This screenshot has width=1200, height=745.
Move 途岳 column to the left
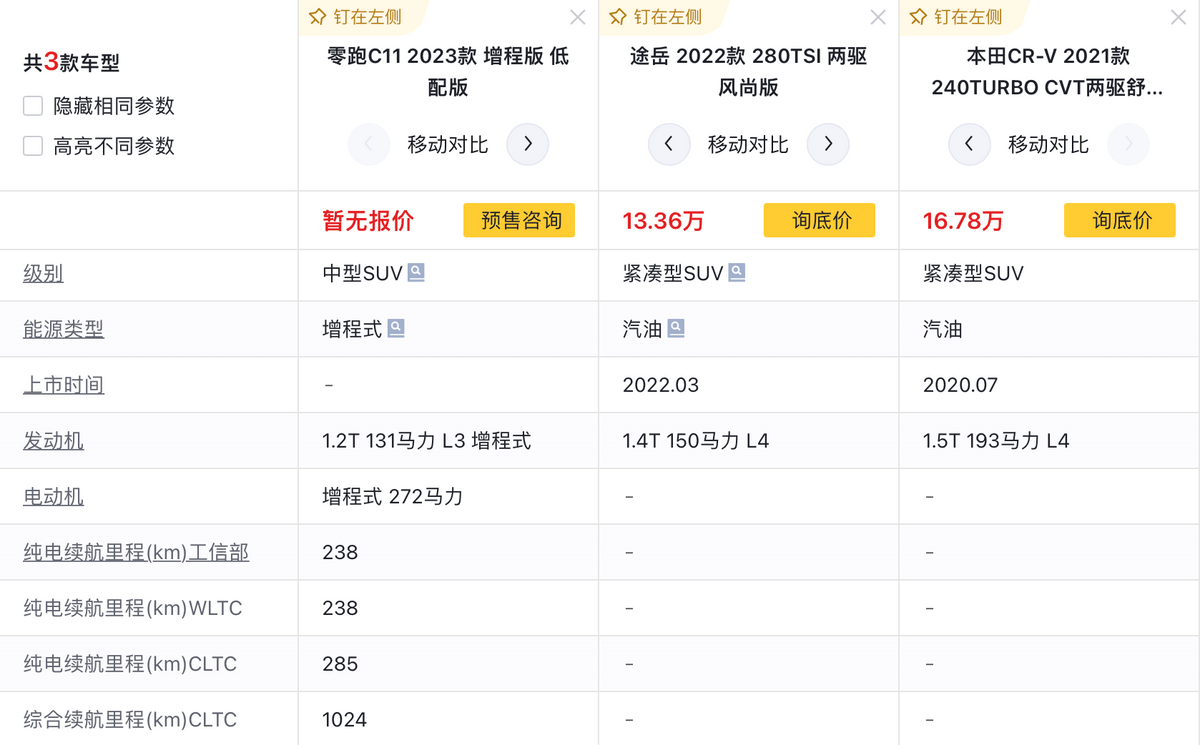669,144
